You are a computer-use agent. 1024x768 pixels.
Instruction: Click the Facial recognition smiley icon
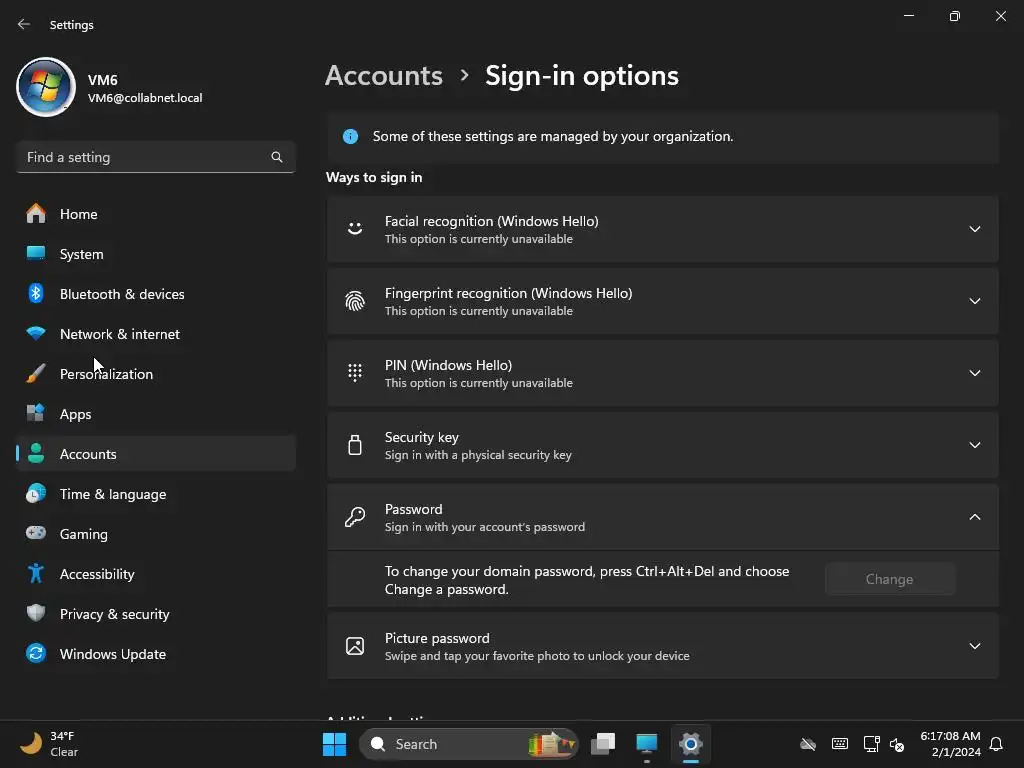coord(355,229)
